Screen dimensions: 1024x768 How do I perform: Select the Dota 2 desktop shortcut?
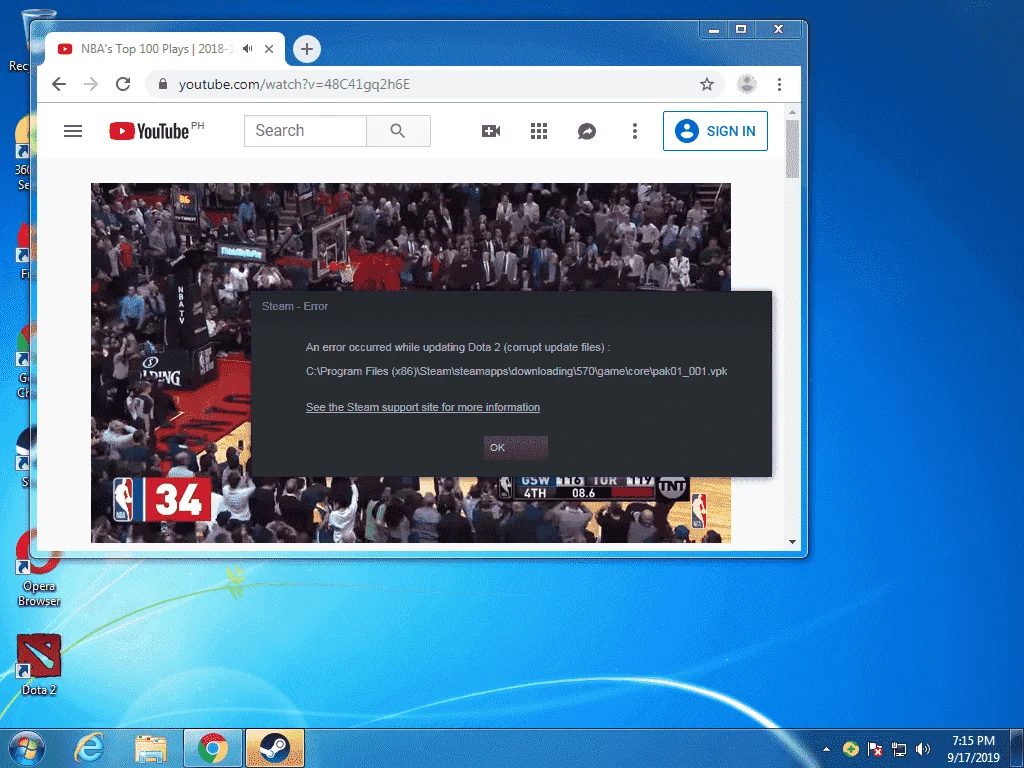pyautogui.click(x=39, y=665)
